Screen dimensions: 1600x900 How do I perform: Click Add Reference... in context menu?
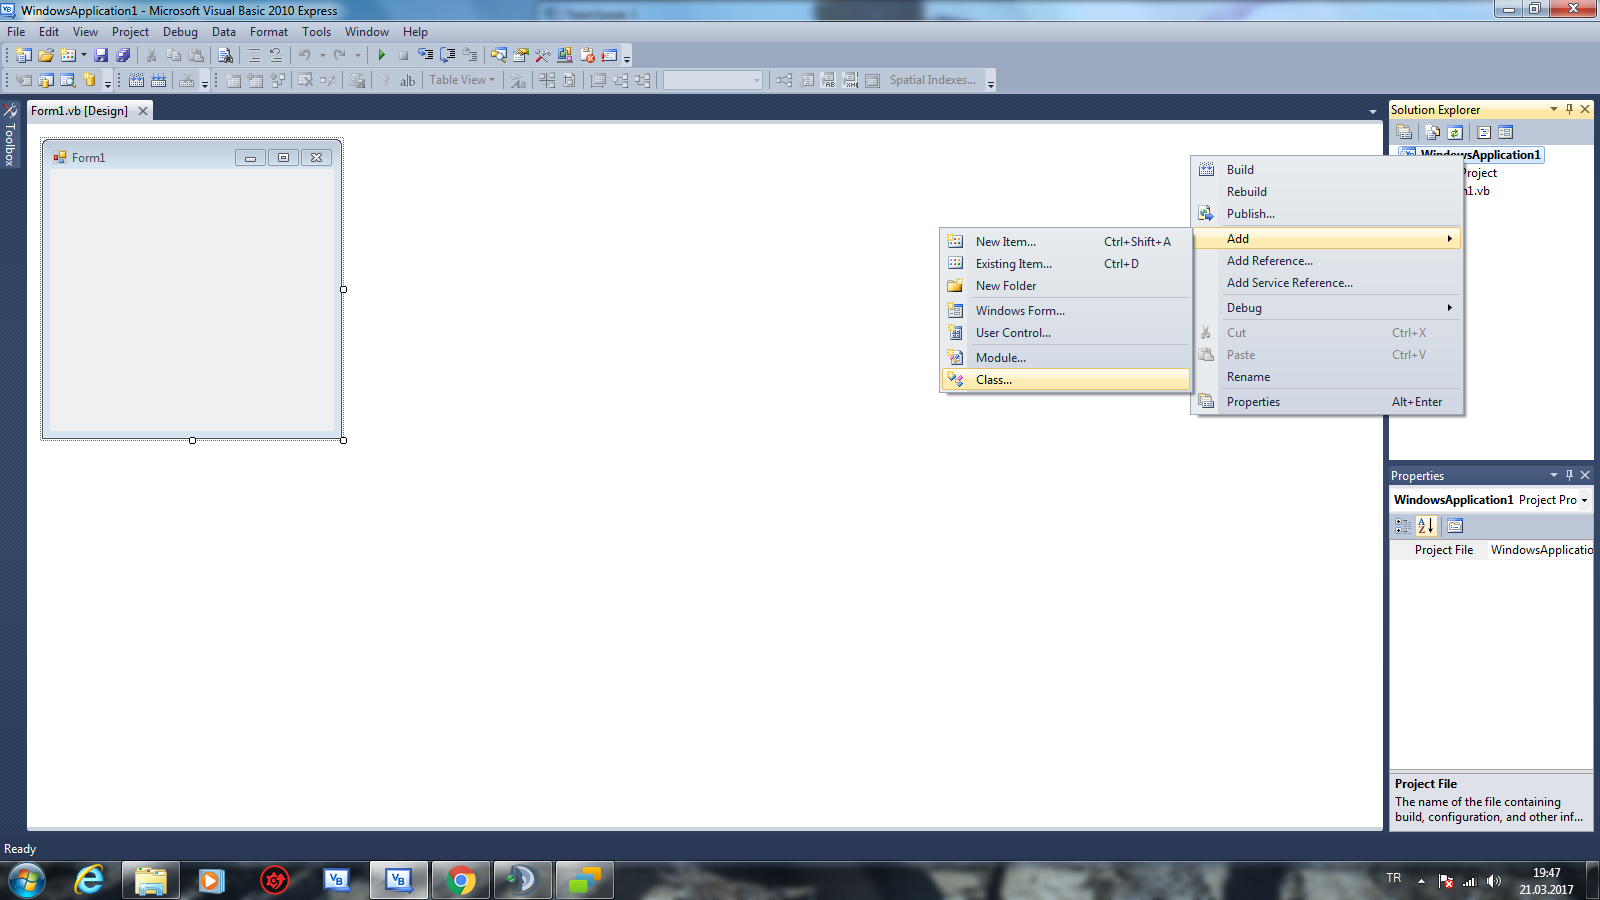point(1328,261)
